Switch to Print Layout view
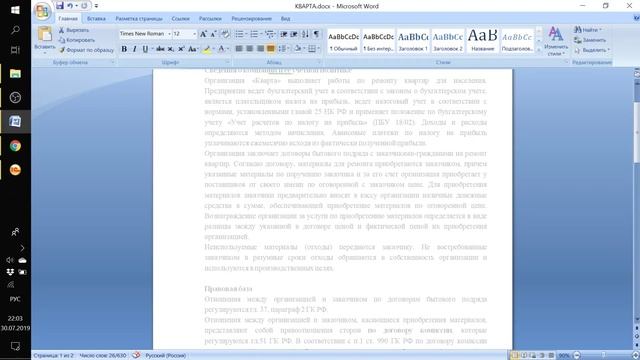Screen dimensions: 640x360 click(x=515, y=356)
